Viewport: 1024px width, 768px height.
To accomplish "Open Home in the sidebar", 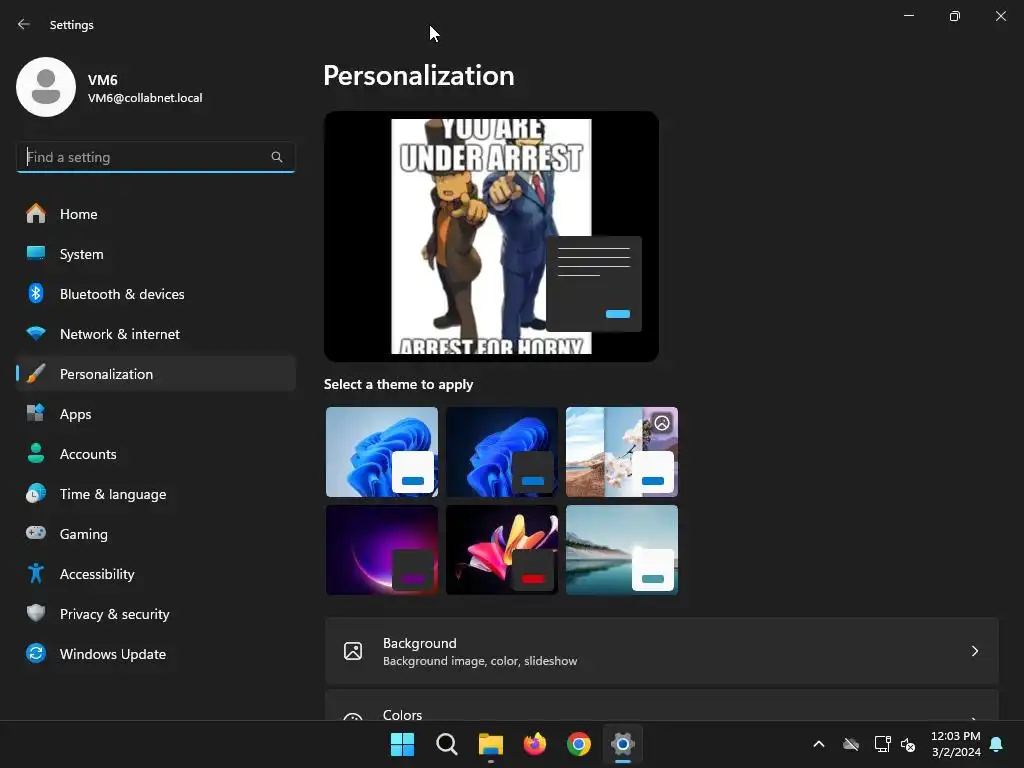I will point(155,214).
